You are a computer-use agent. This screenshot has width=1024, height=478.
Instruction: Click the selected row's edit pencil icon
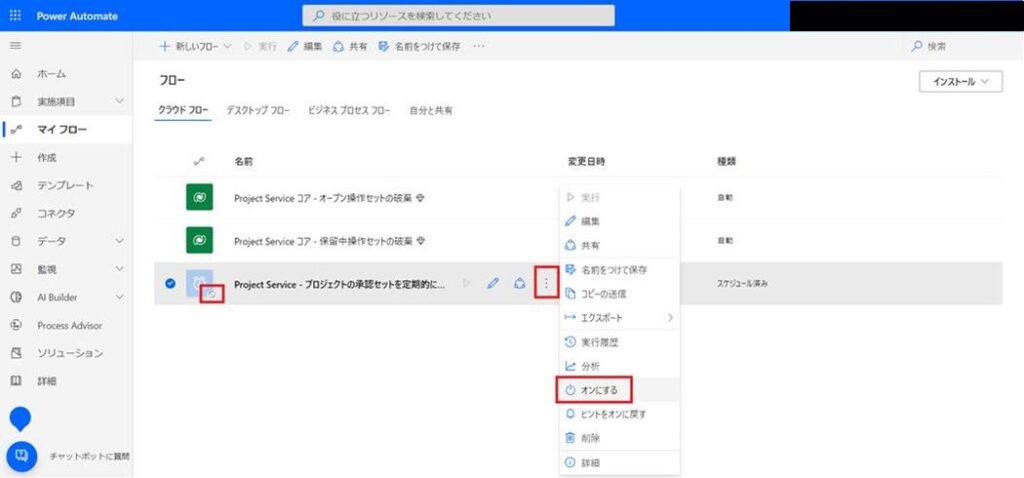pyautogui.click(x=493, y=283)
